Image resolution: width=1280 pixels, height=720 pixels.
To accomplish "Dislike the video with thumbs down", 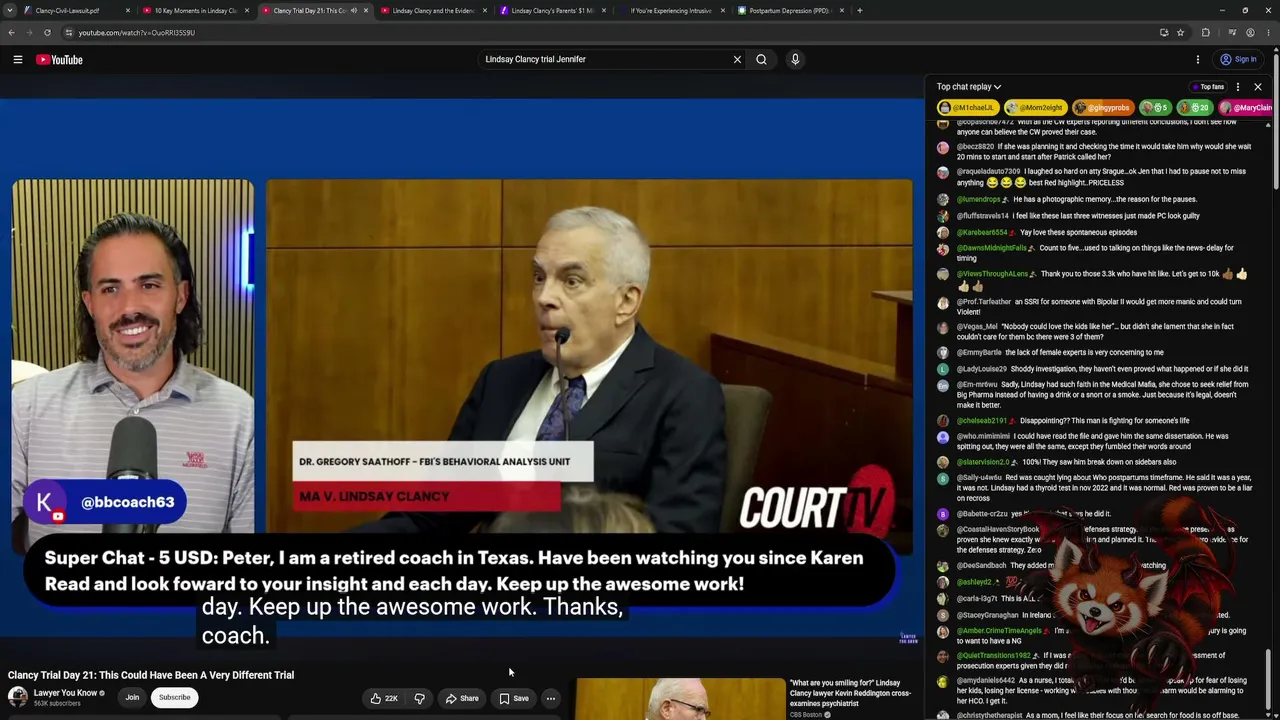I will (420, 698).
